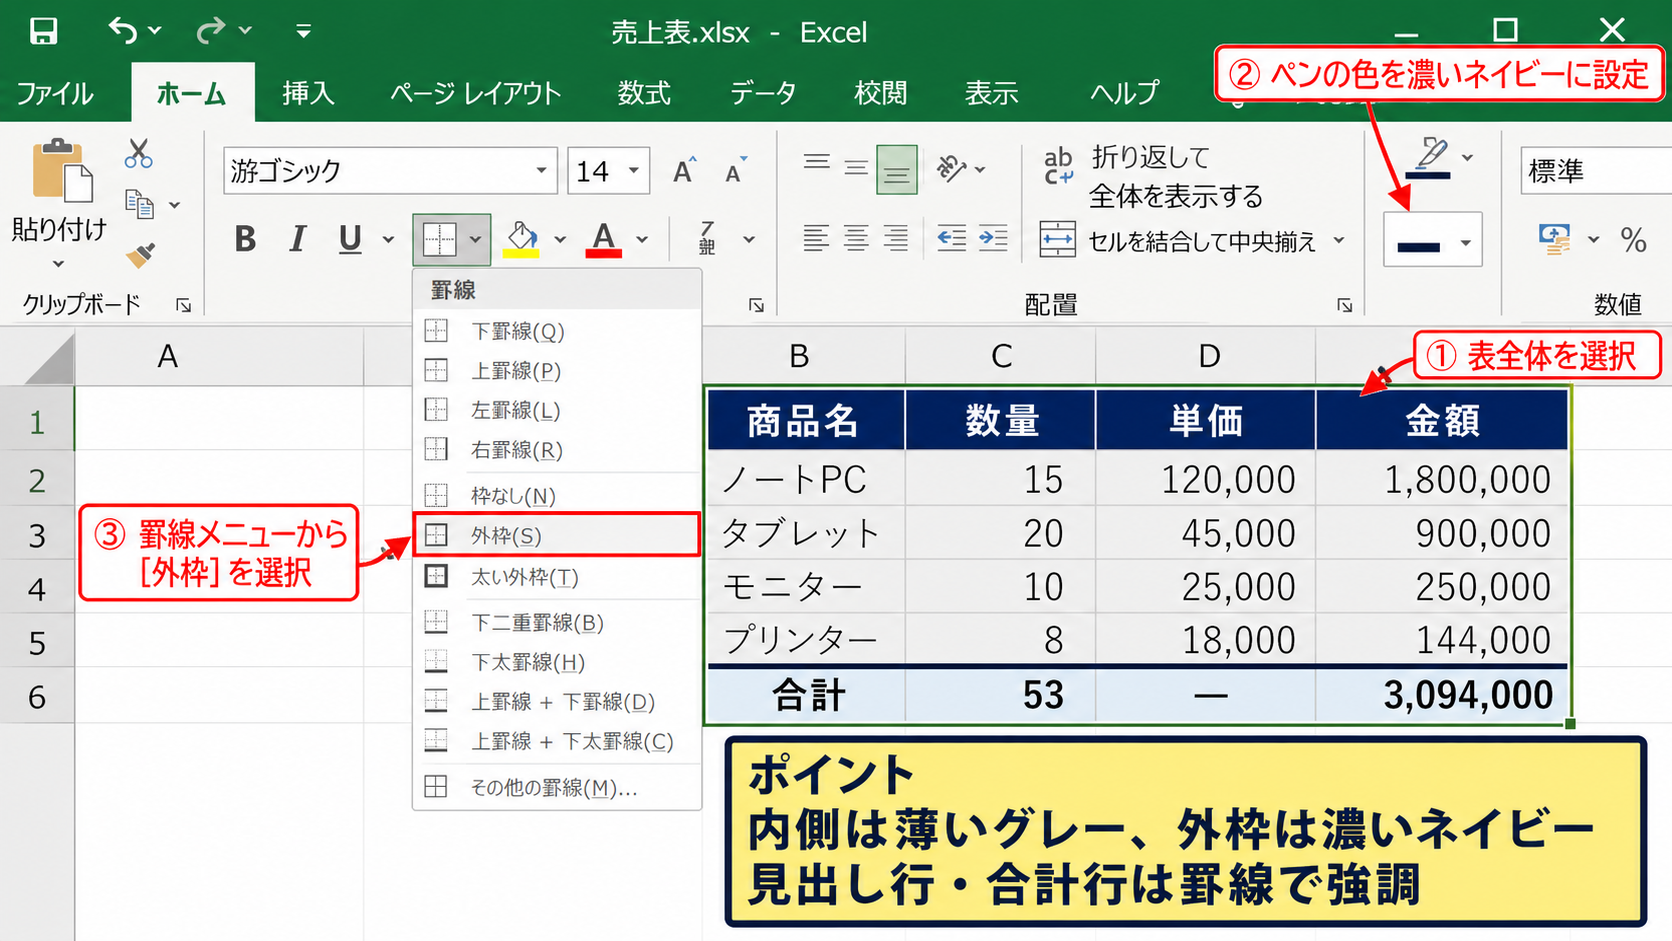Click the Copy icon
1672x941 pixels.
click(x=139, y=204)
